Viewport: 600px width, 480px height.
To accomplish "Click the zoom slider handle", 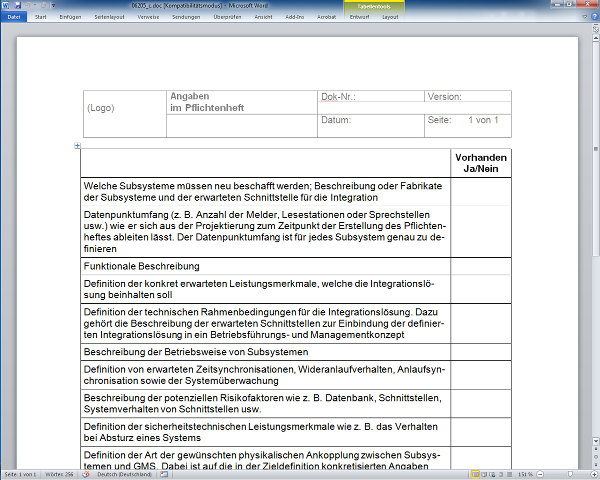I will [x=568, y=473].
